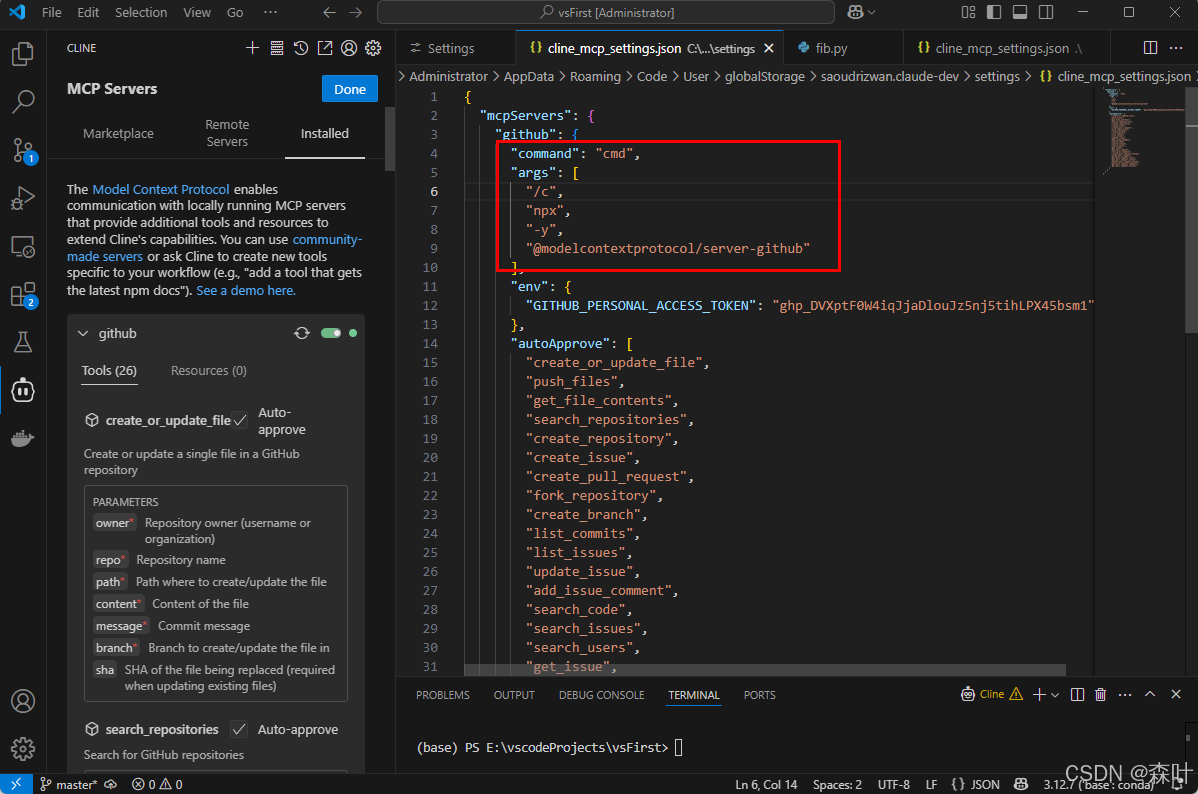Toggle the bottom panel layout icon

pyautogui.click(x=1020, y=12)
